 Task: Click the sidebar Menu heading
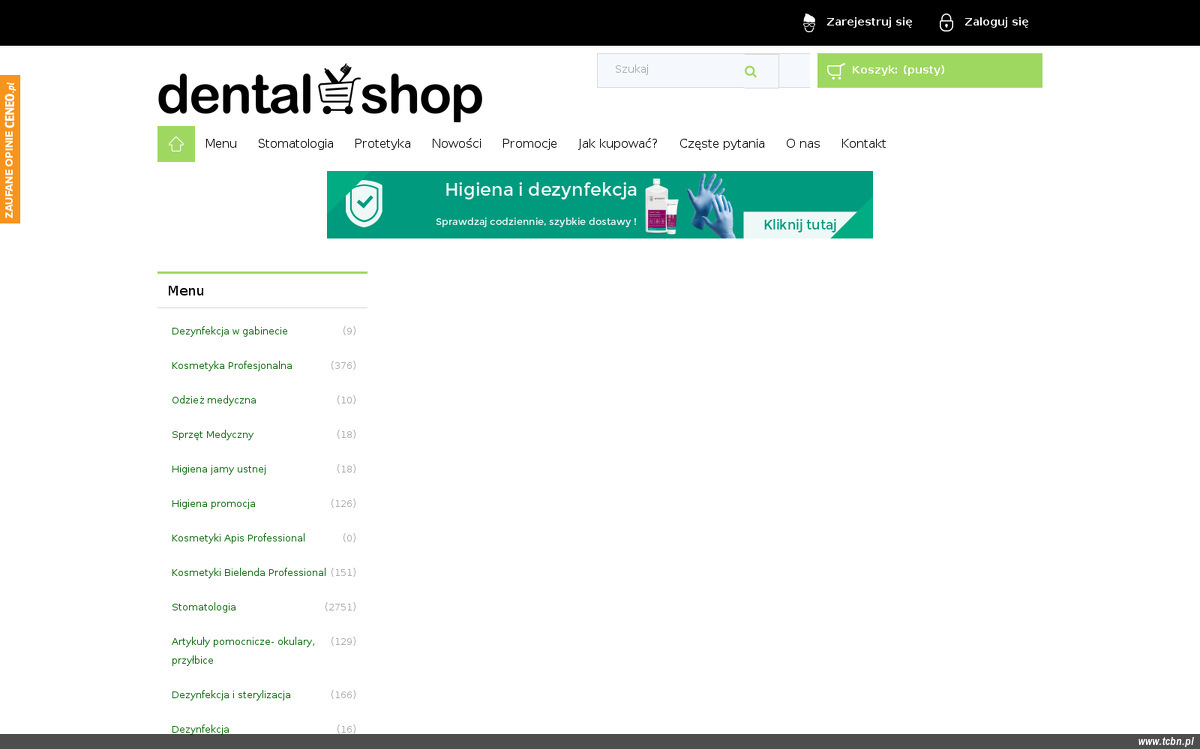point(186,291)
